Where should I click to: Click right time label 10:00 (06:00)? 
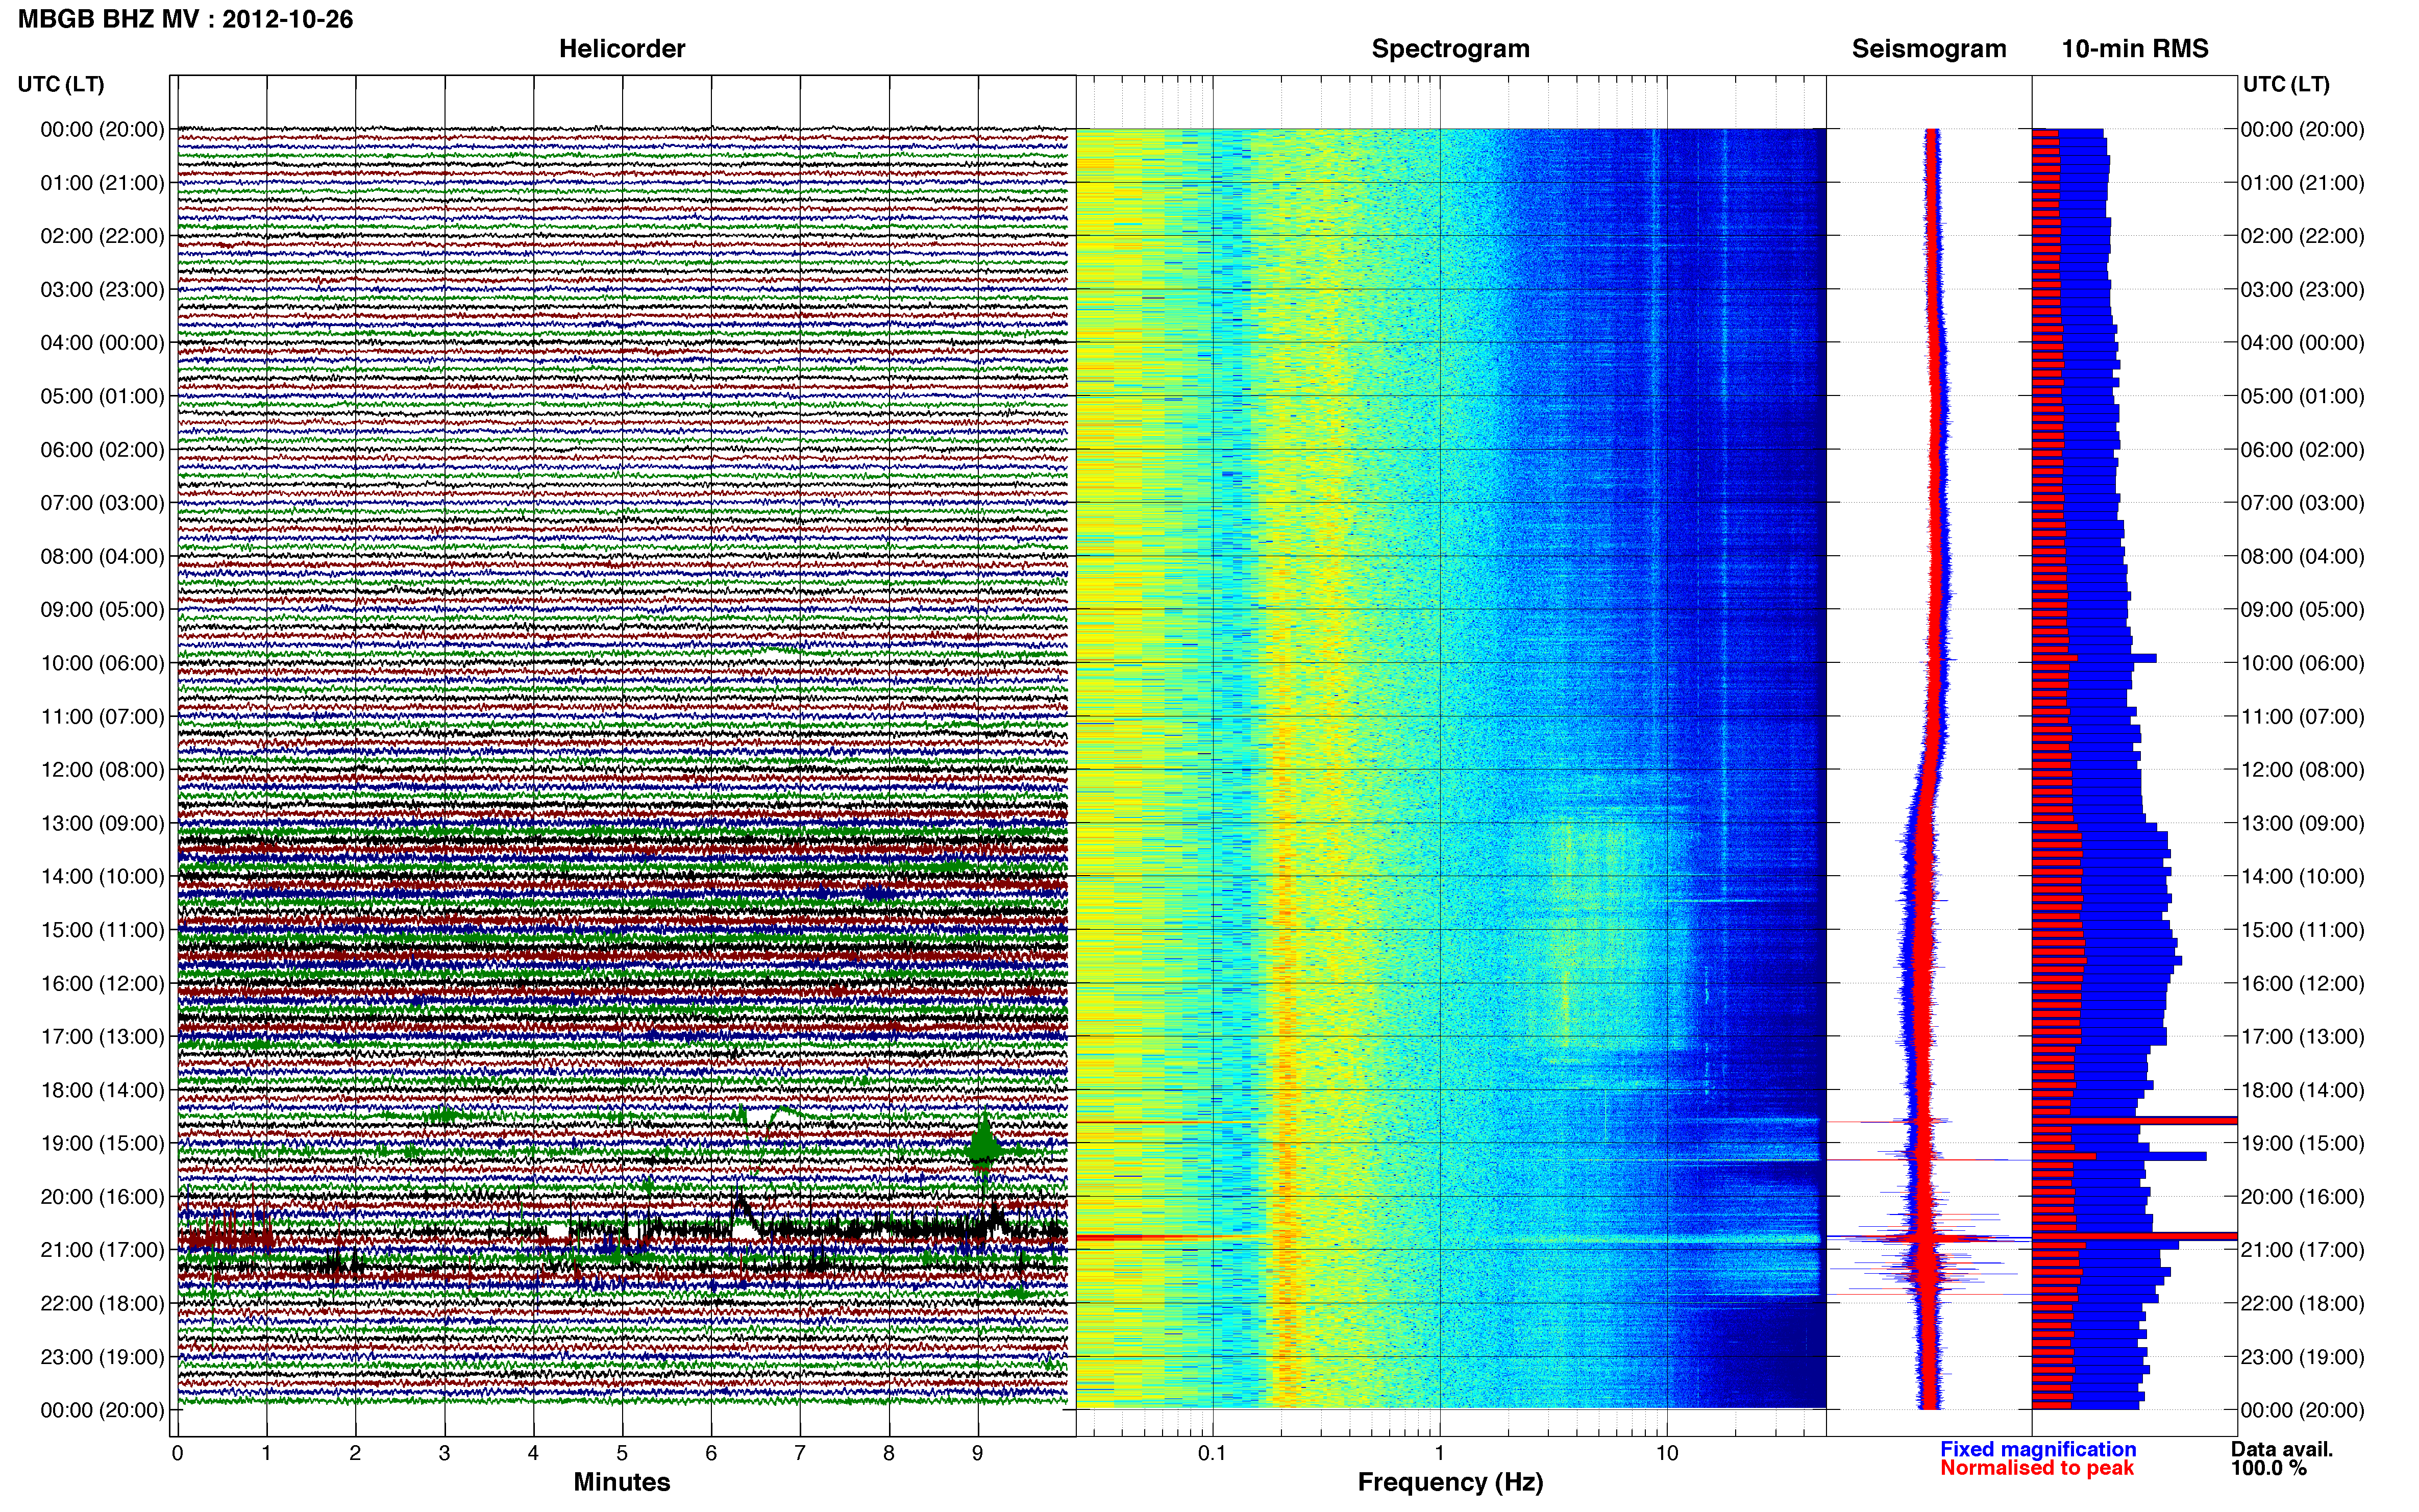point(2303,663)
